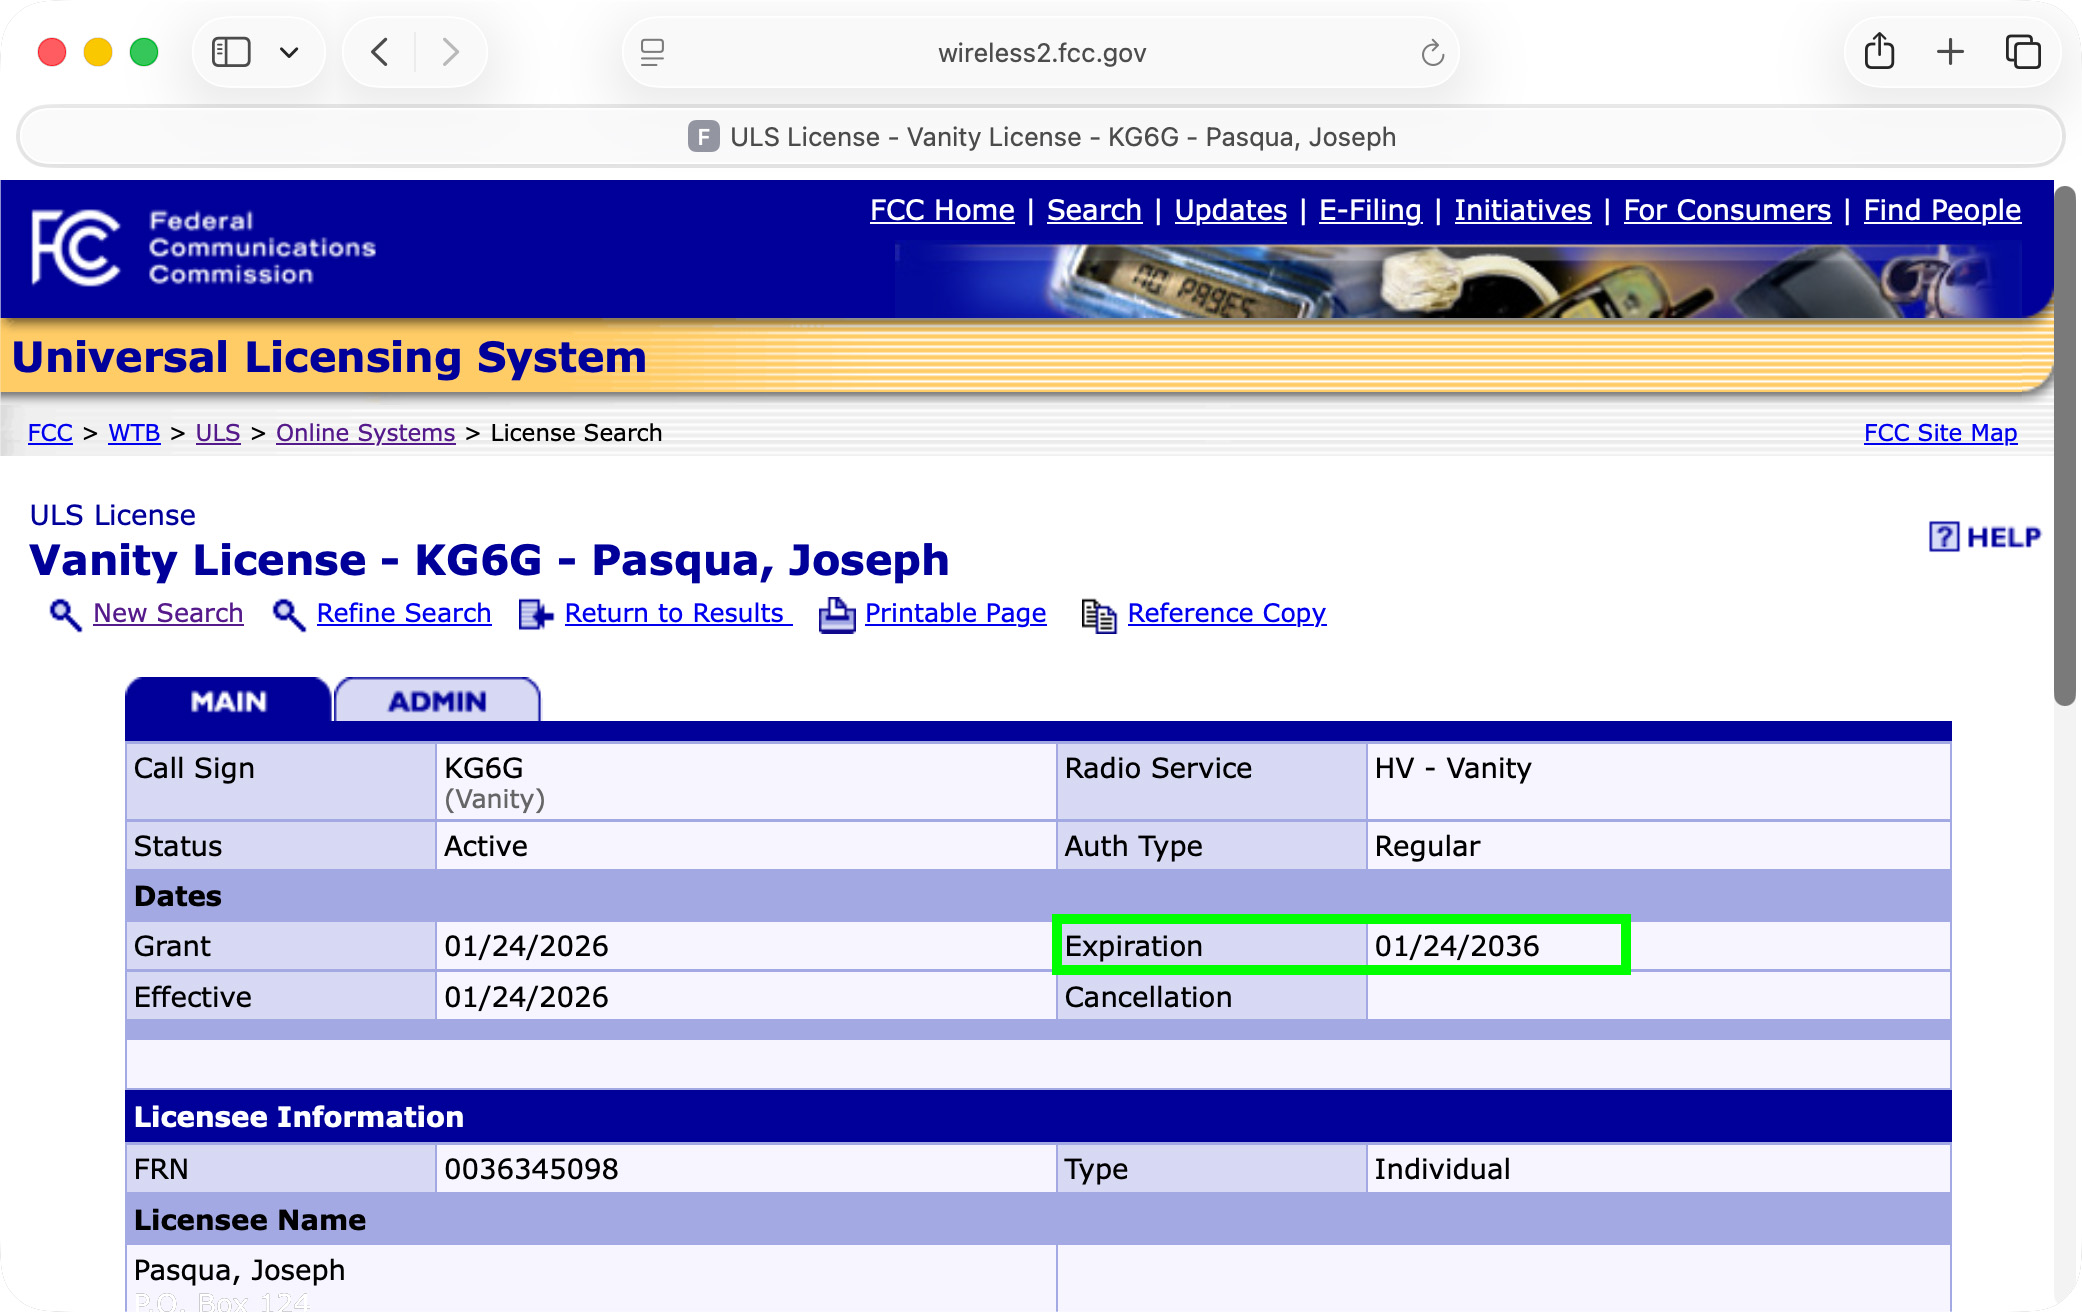Click the Find People link
2082x1312 pixels.
tap(1941, 210)
